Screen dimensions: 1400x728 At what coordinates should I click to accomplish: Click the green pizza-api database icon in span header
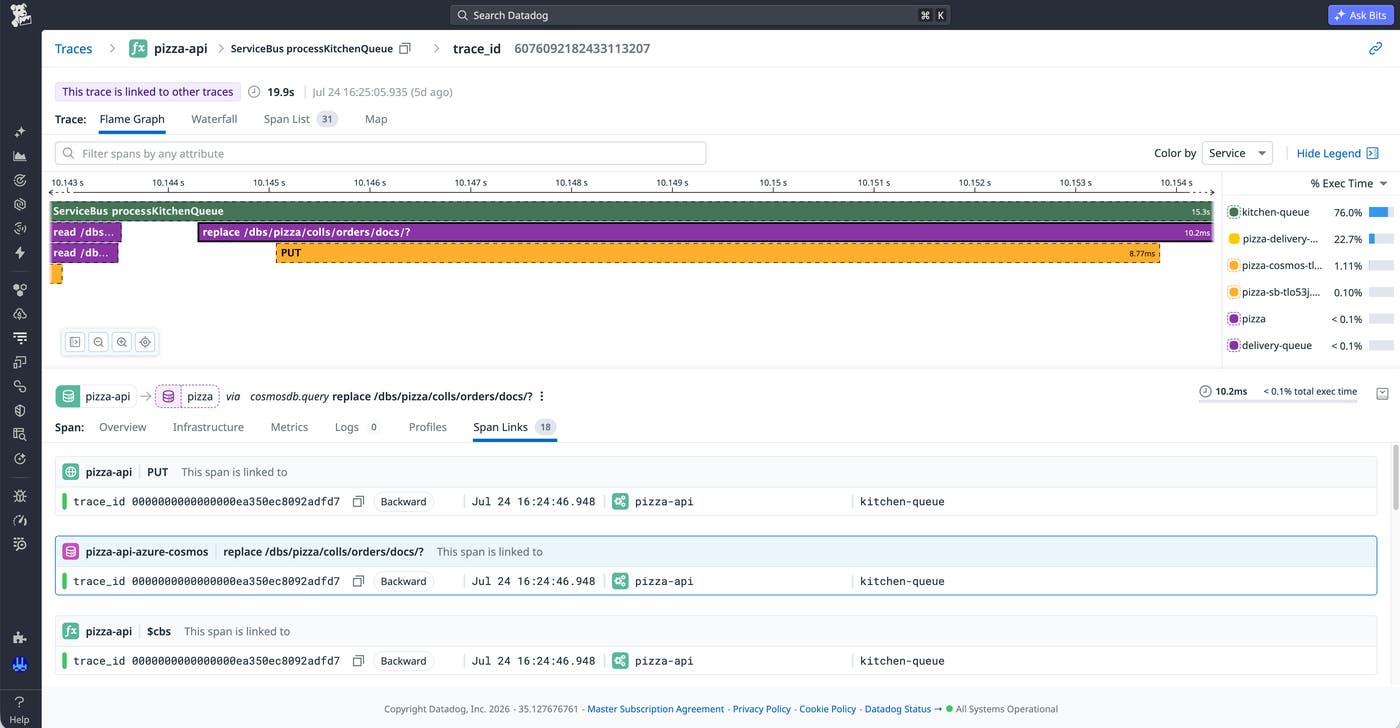68,396
